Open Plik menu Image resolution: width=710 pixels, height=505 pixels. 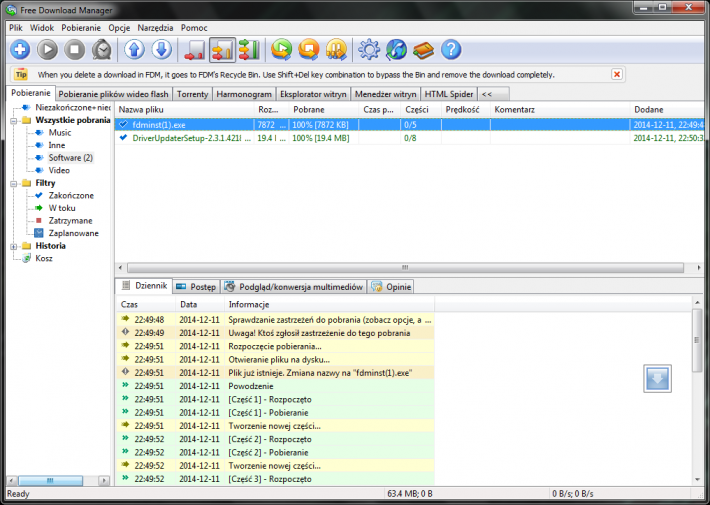pos(15,28)
